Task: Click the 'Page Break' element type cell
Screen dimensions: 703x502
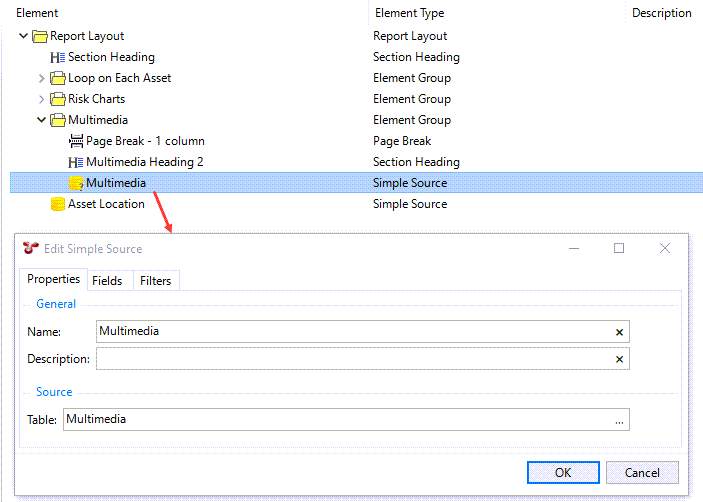Action: pos(402,141)
